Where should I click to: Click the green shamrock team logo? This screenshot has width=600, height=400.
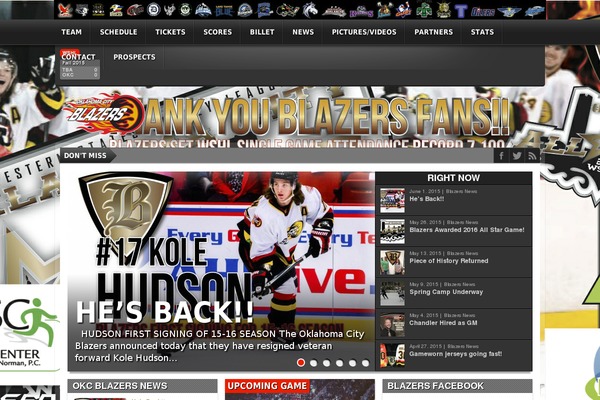[x=424, y=10]
